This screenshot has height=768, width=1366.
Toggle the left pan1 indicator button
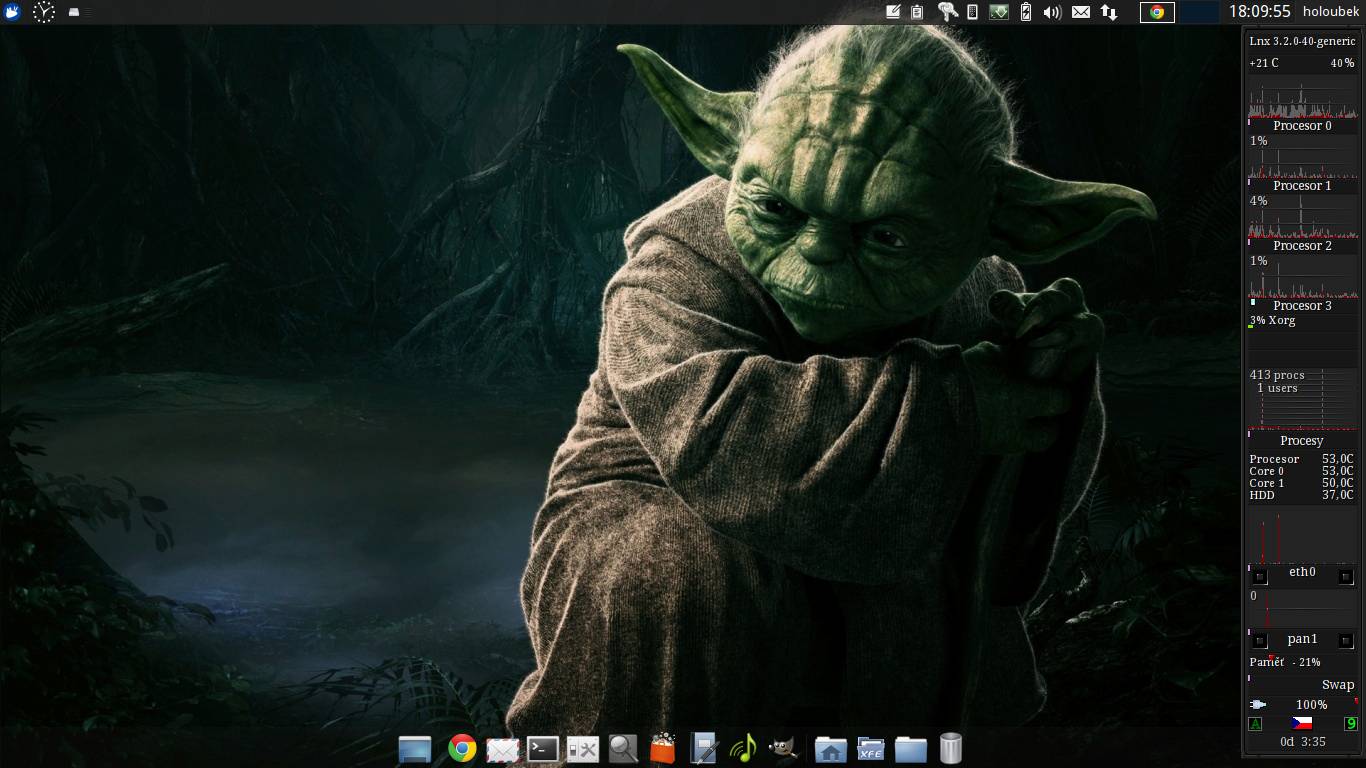click(1260, 641)
